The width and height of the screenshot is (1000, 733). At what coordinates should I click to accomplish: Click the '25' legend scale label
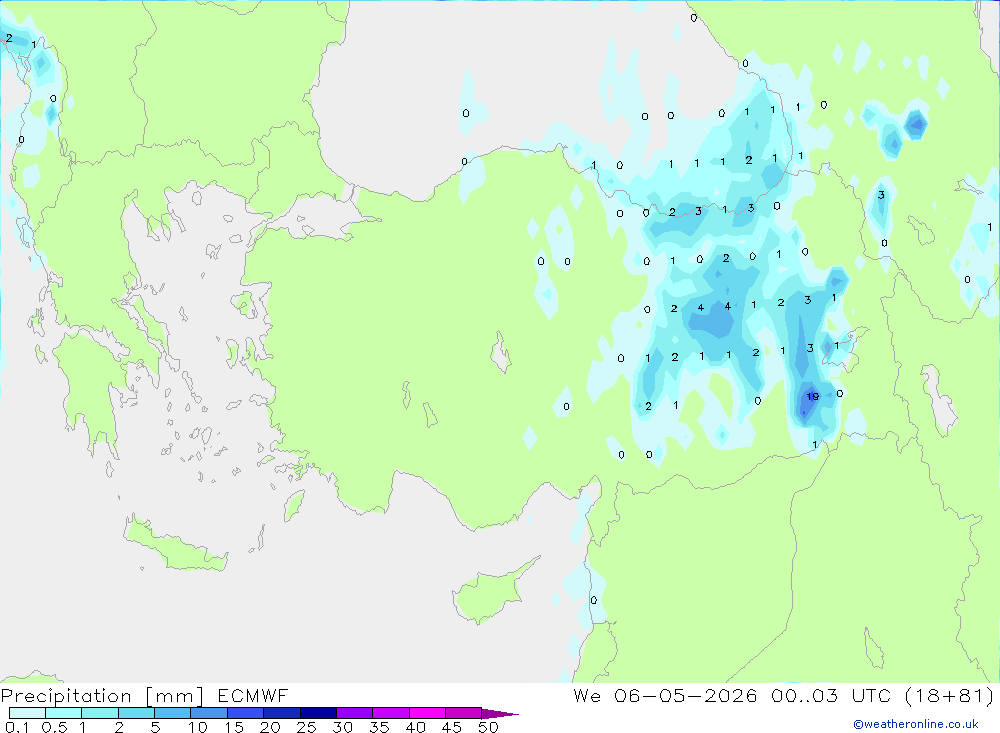pos(307,727)
